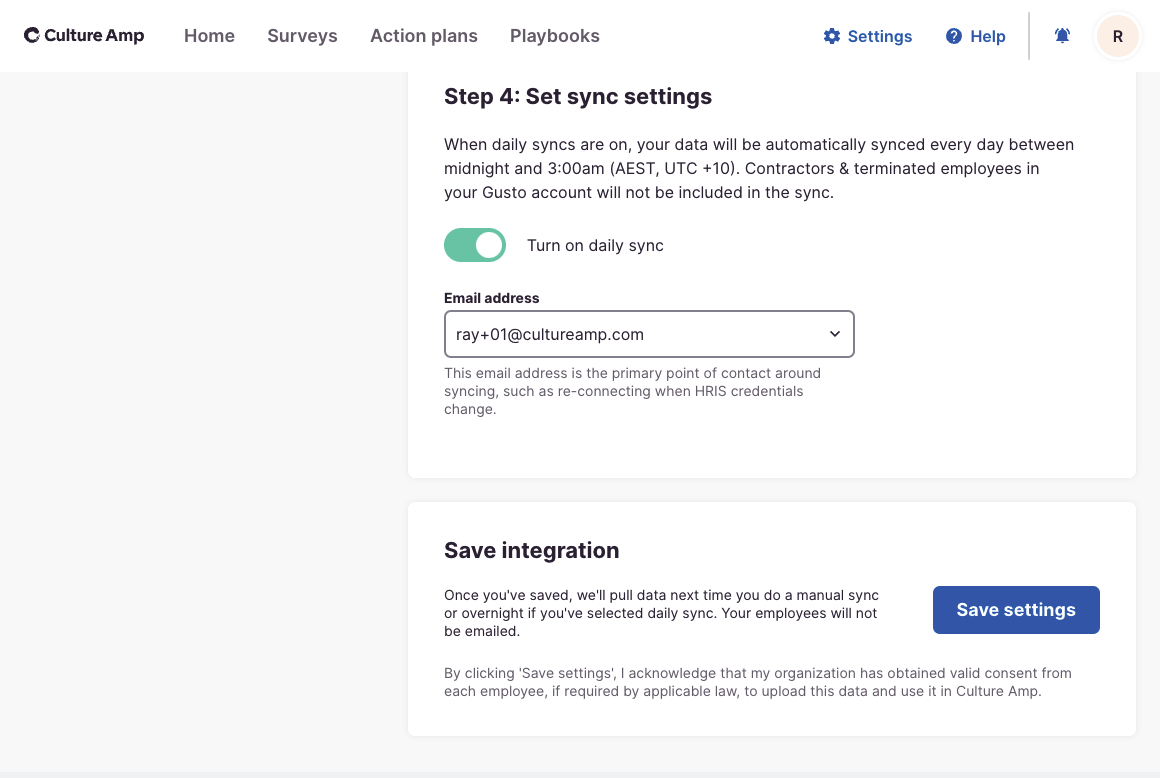Click the Save settings button
Image resolution: width=1160 pixels, height=778 pixels.
[1016, 610]
